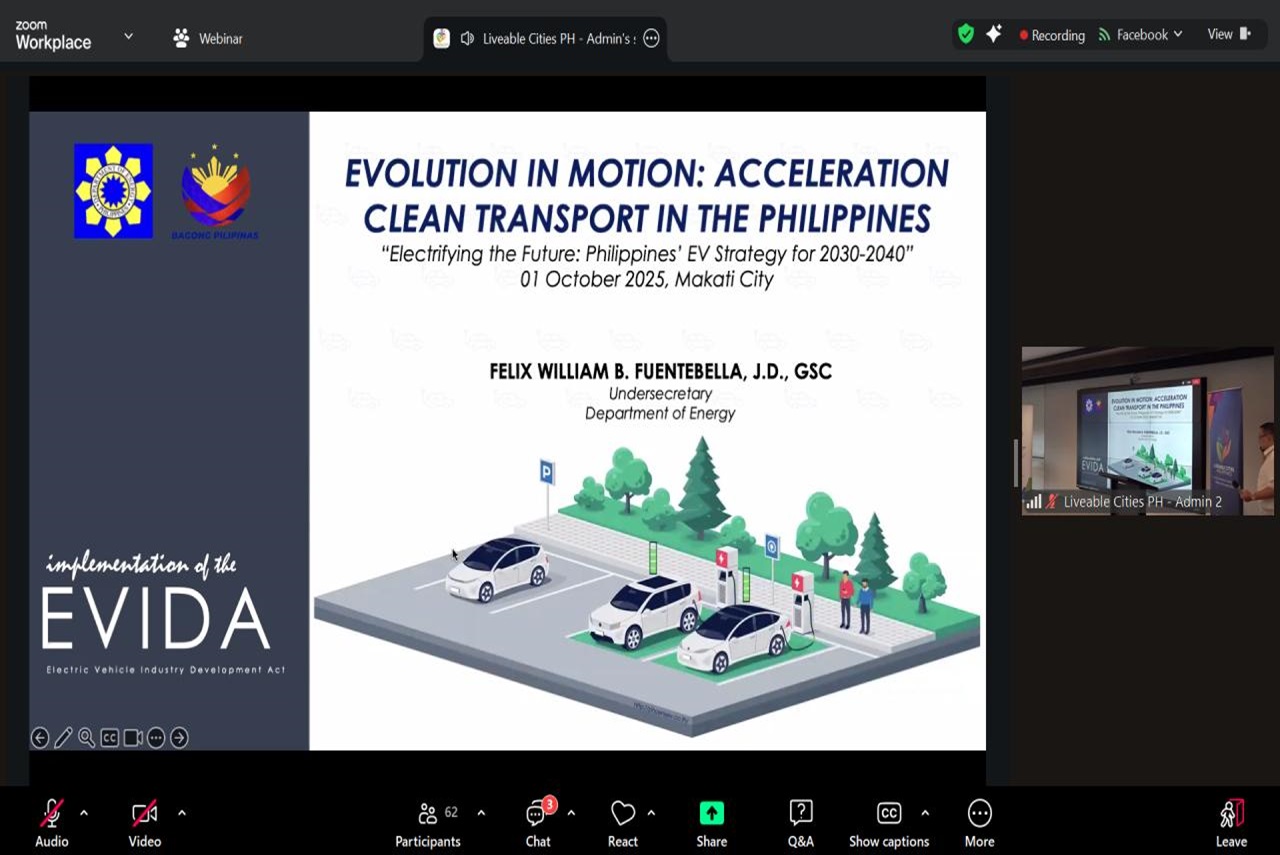This screenshot has height=855, width=1280.
Task: Open the Participants panel
Action: coord(428,824)
